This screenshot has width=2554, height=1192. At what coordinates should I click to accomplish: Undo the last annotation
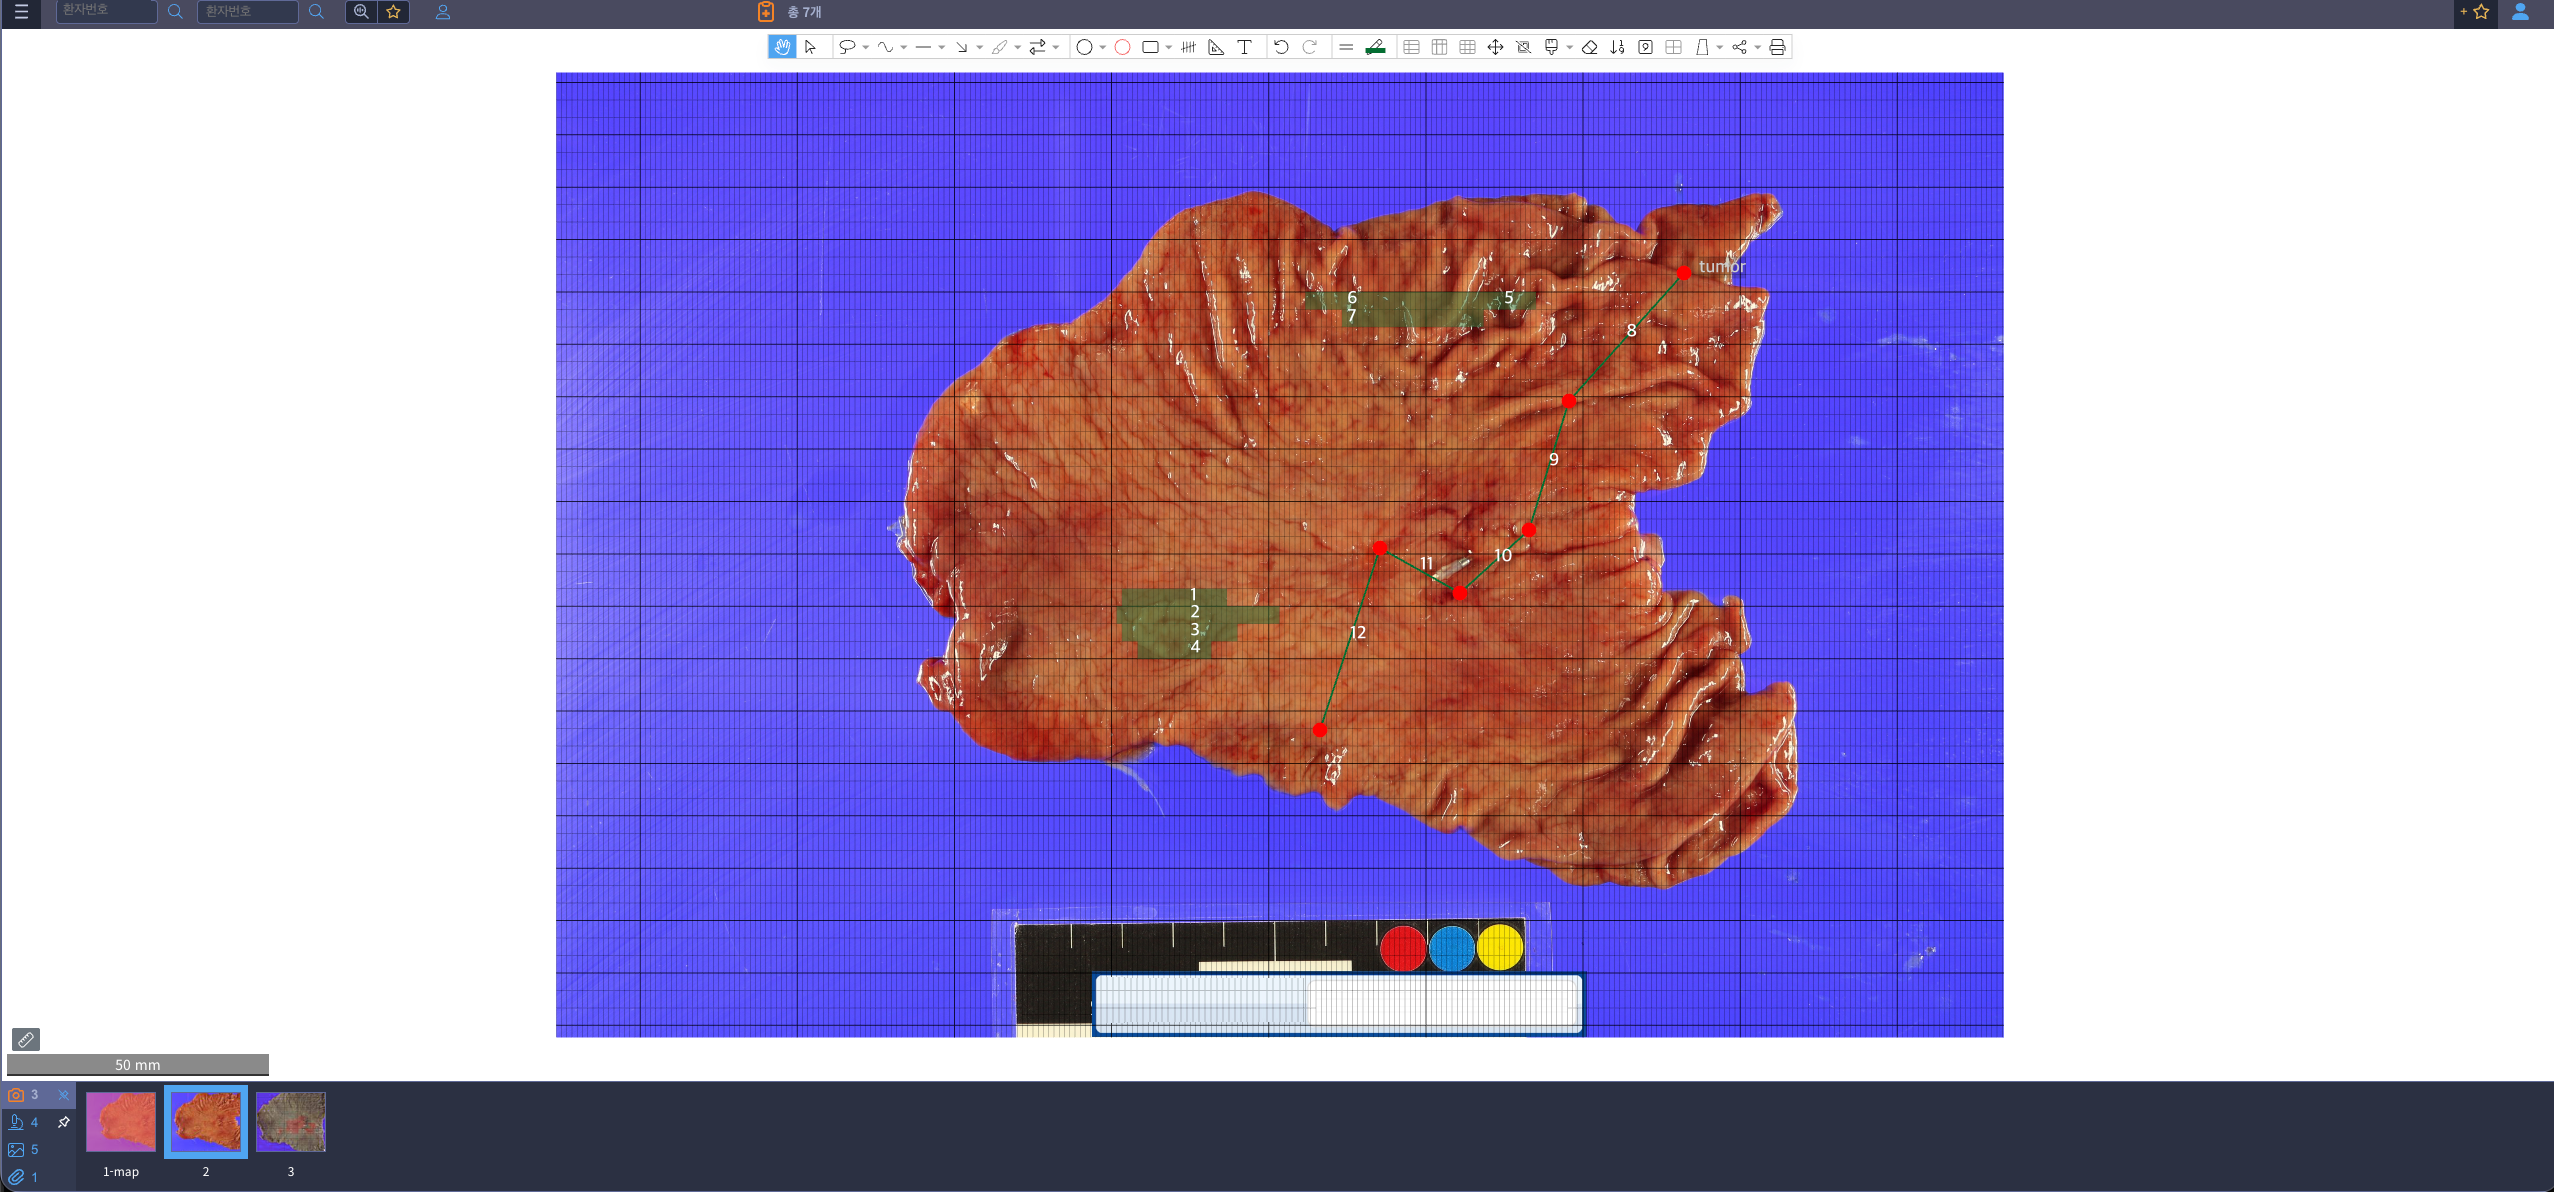click(x=1282, y=47)
